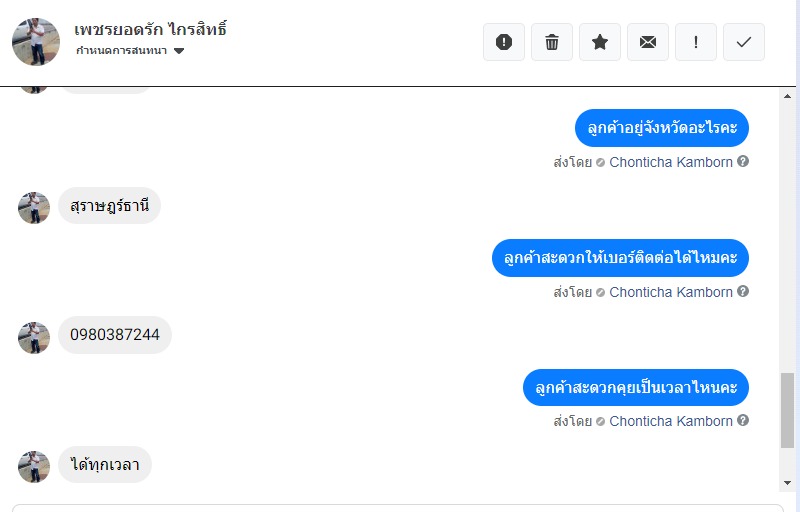Click the spam report octagon icon
The image size is (800, 512).
[x=504, y=42]
